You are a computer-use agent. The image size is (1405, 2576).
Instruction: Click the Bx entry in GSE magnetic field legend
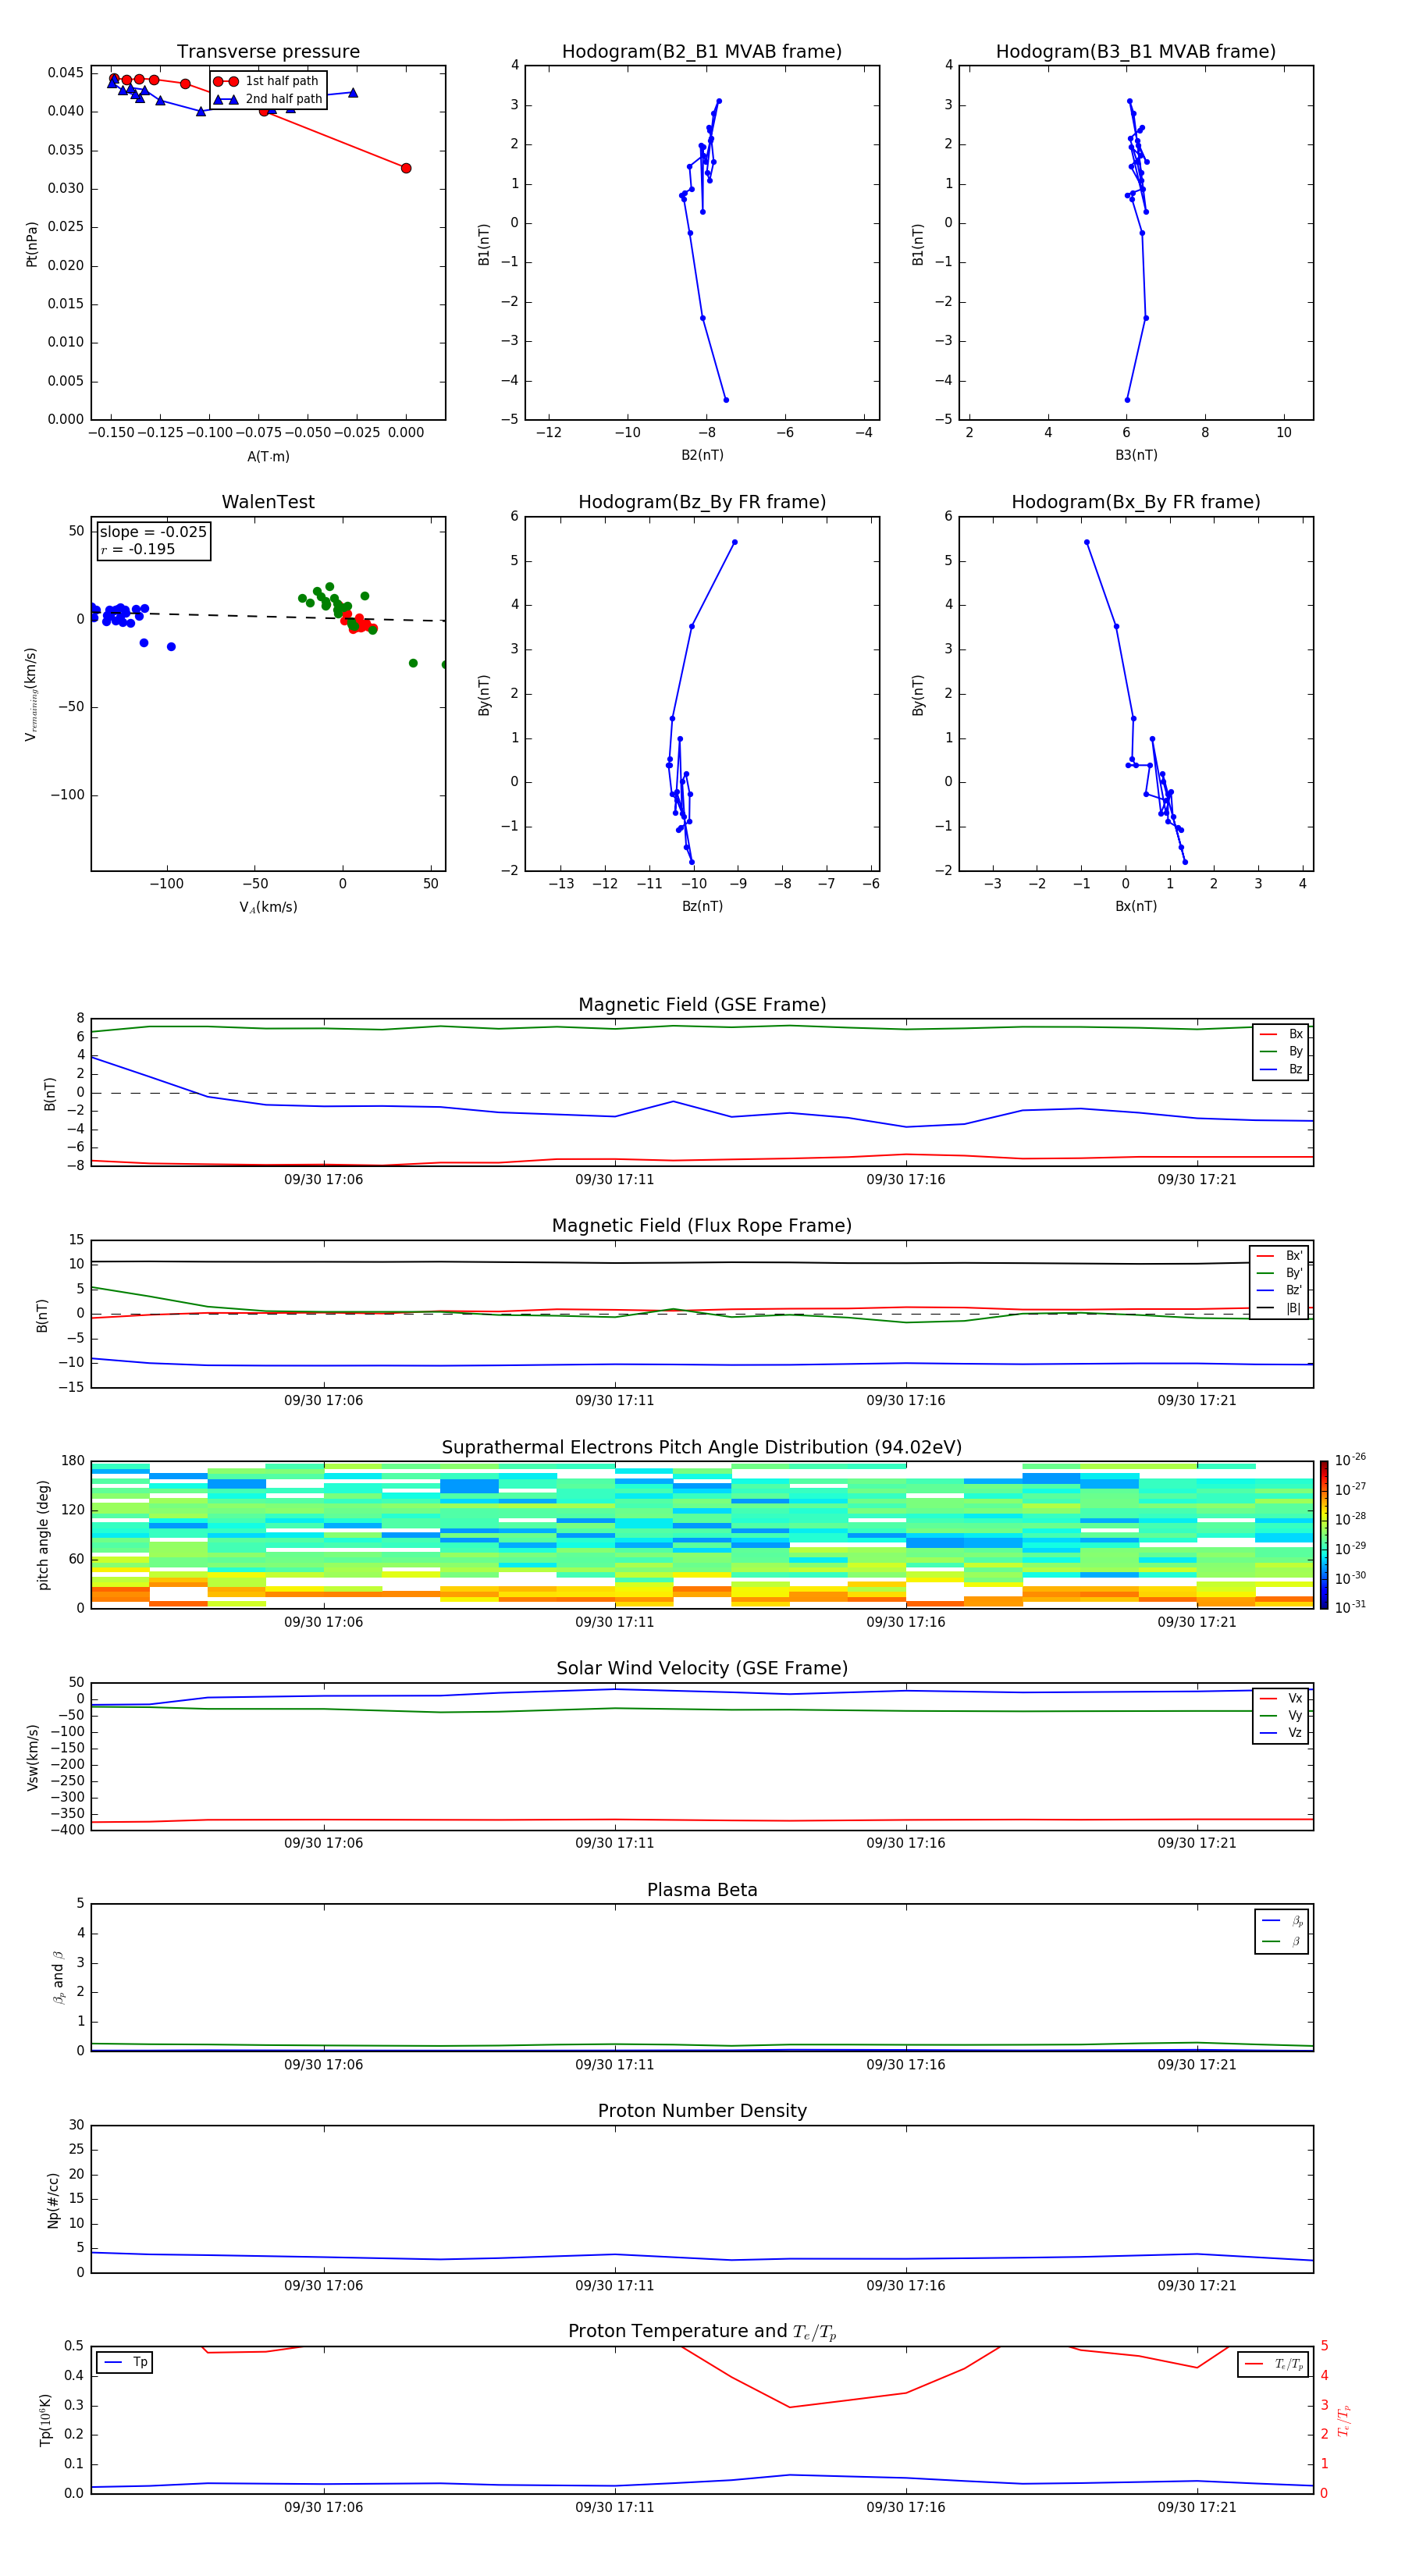(1281, 1034)
